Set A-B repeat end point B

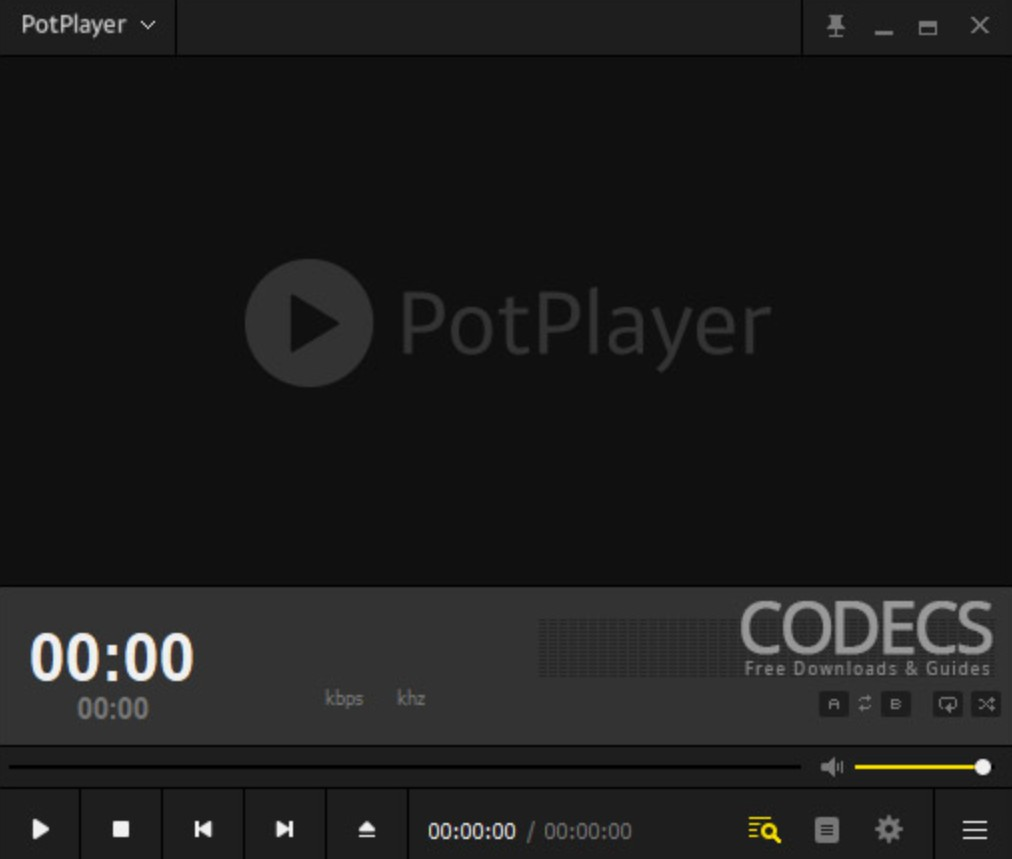click(896, 704)
